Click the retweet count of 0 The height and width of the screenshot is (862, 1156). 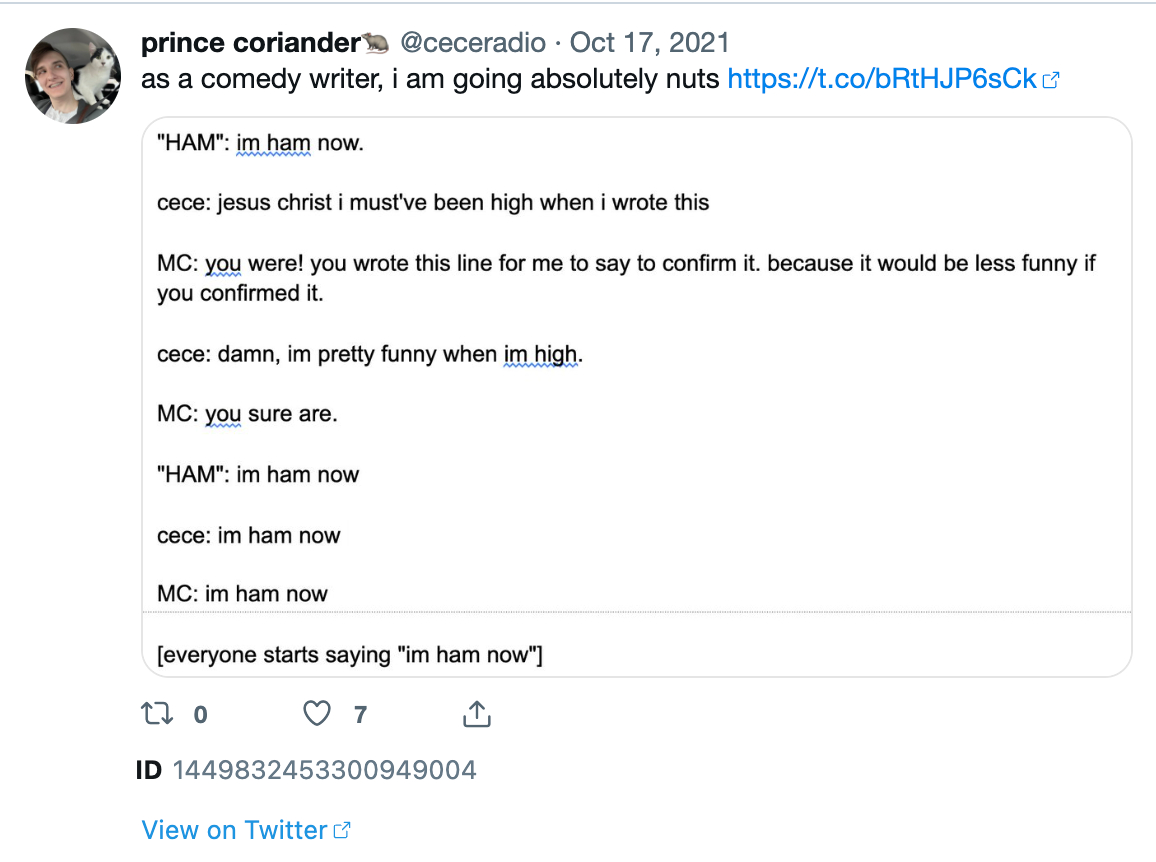[200, 715]
